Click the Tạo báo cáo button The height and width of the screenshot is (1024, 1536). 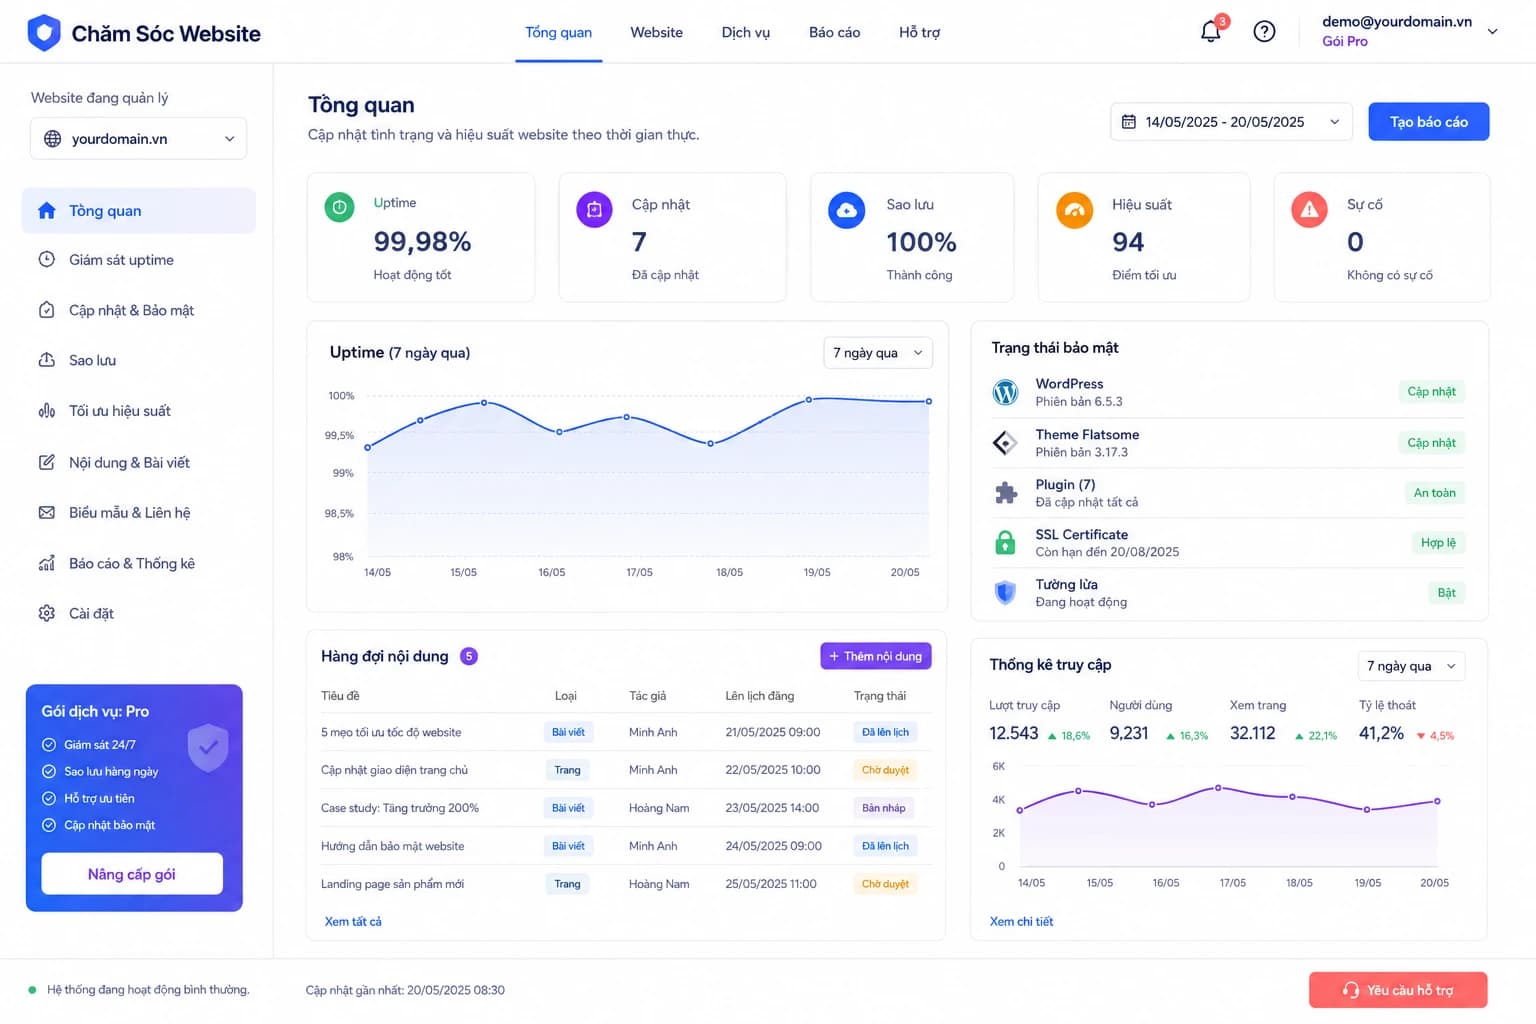coord(1428,122)
